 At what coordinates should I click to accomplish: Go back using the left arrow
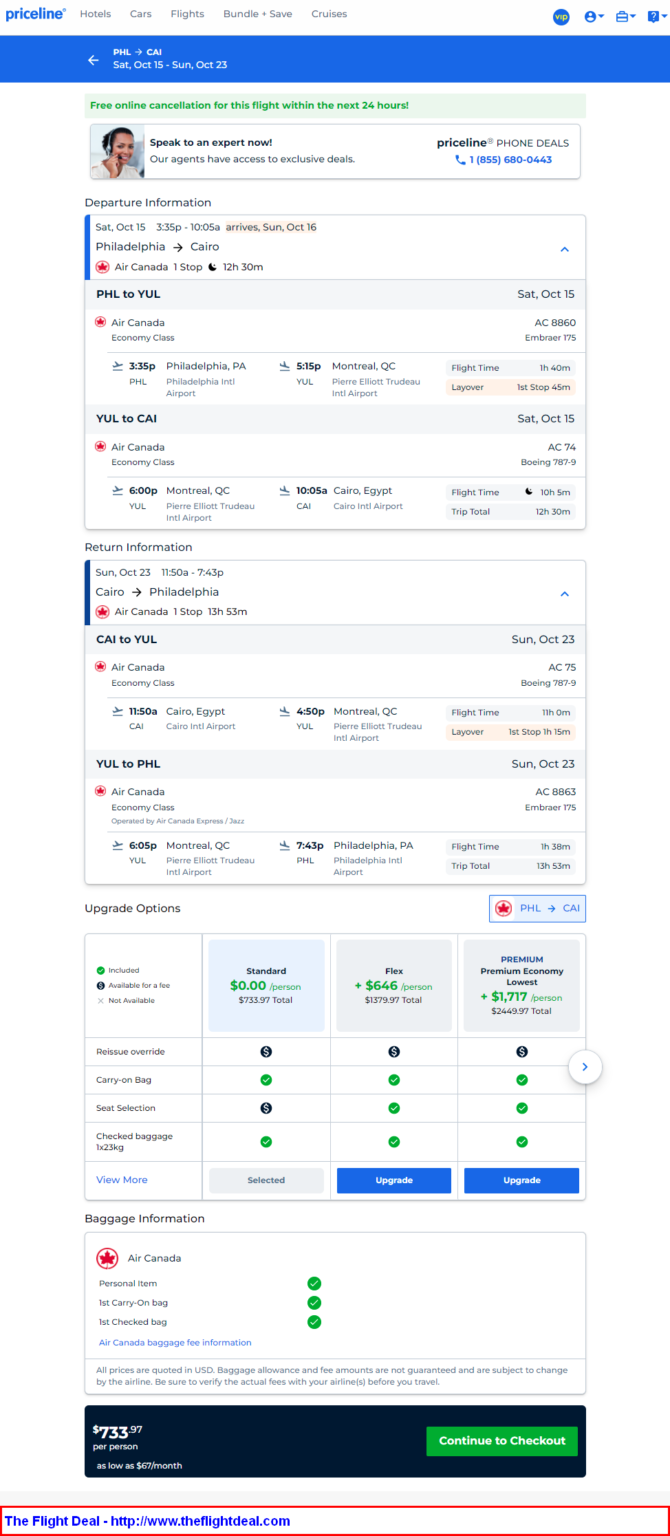click(x=93, y=60)
